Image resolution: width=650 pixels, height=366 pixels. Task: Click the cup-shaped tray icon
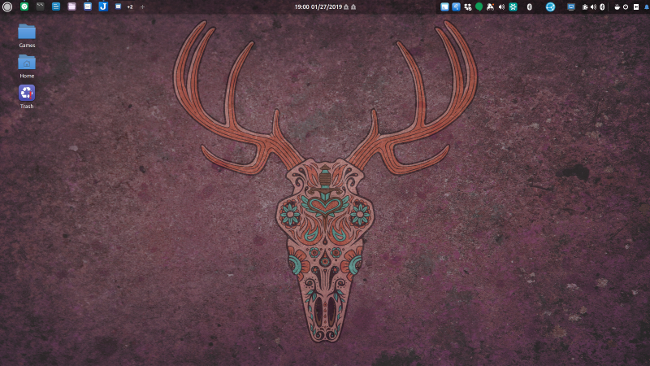click(x=617, y=7)
